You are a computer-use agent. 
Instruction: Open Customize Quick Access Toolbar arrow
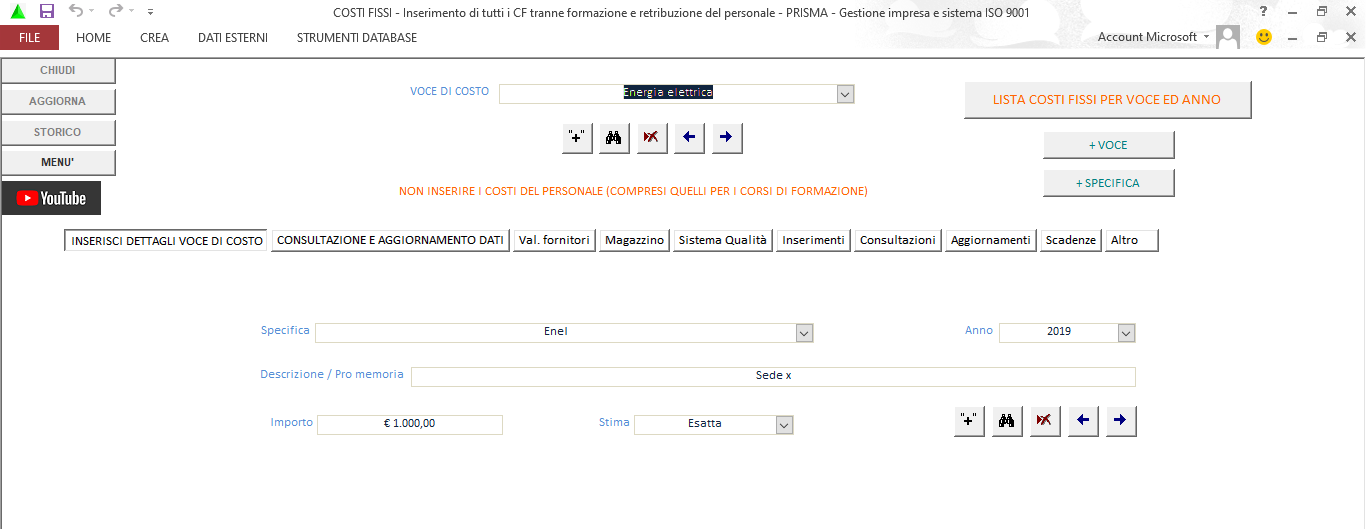(x=150, y=12)
